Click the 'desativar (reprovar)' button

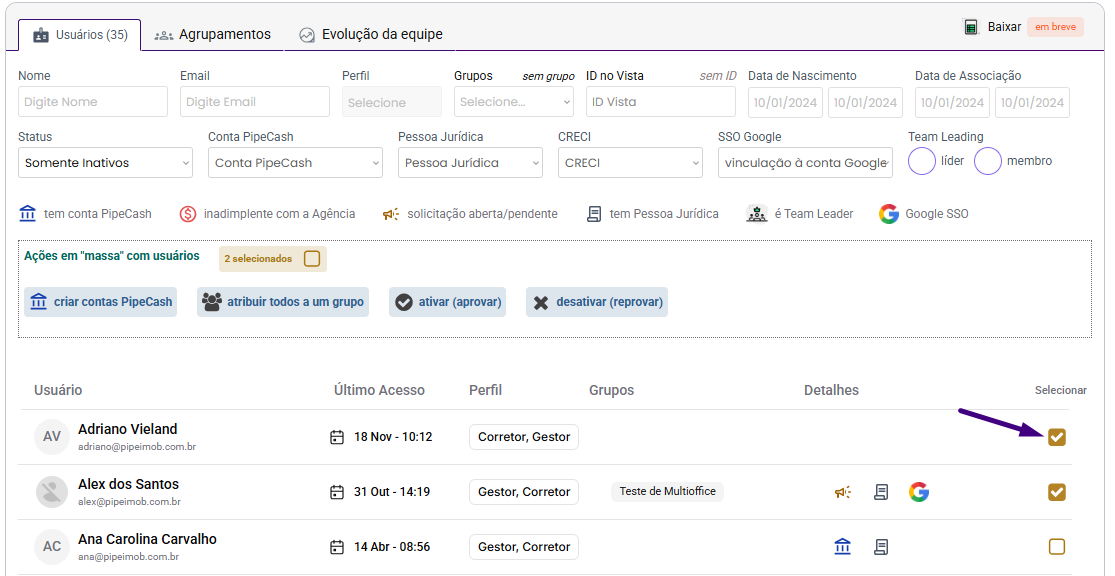(x=597, y=302)
